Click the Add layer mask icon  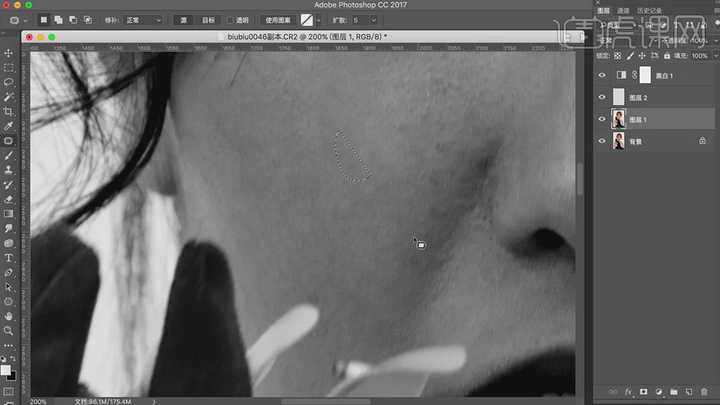coord(643,392)
